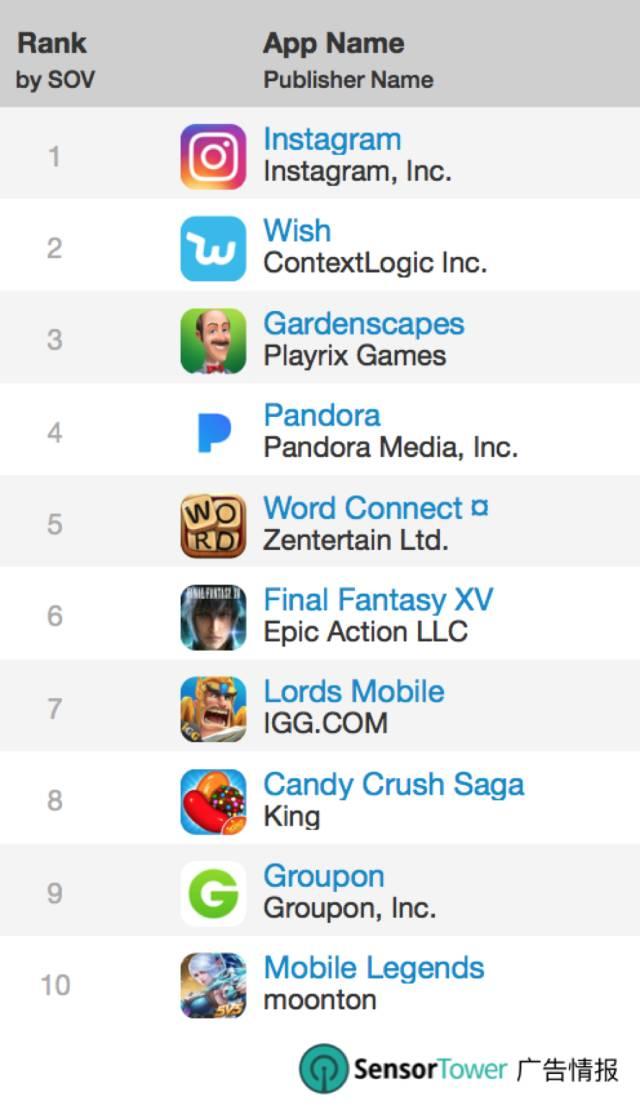Open the Mobile Legends title link
This screenshot has height=1110, width=640.
(x=374, y=968)
